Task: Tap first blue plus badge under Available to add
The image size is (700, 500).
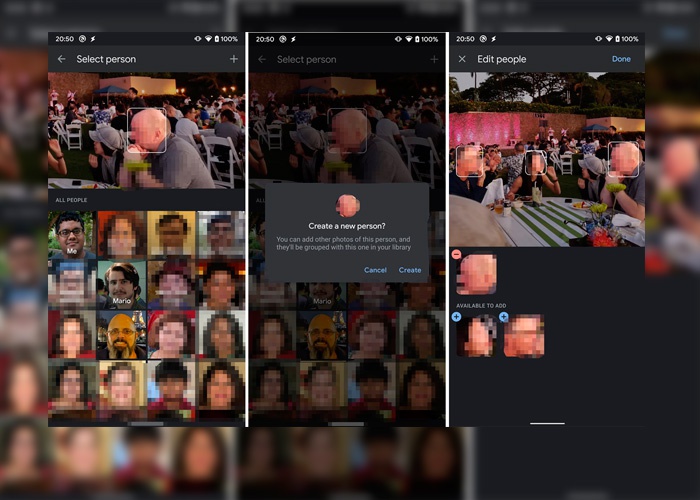Action: (456, 317)
